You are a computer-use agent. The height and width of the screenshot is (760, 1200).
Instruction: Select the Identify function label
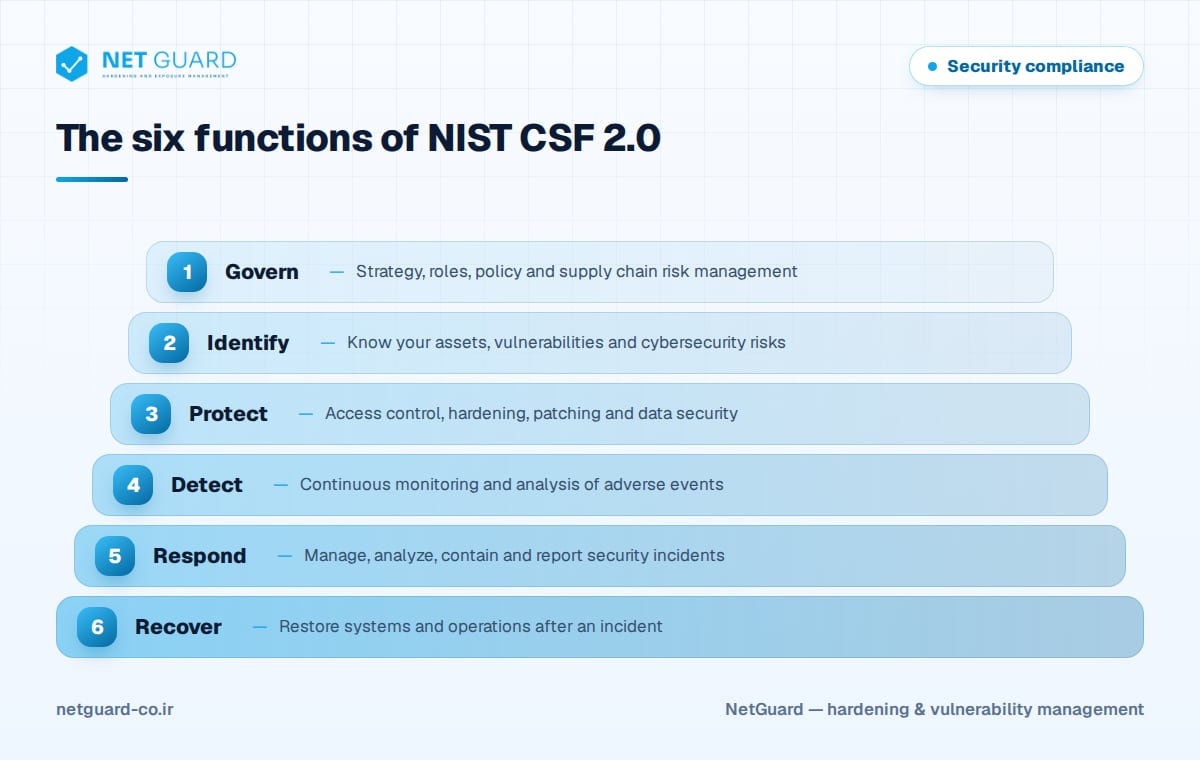248,343
